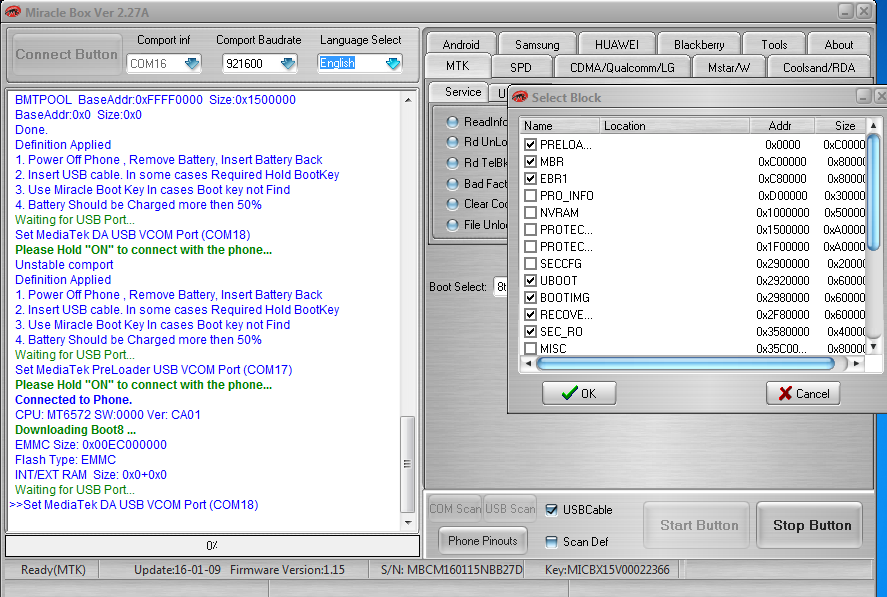Click the log pane scroll down arrow
The image size is (887, 597).
[x=408, y=522]
